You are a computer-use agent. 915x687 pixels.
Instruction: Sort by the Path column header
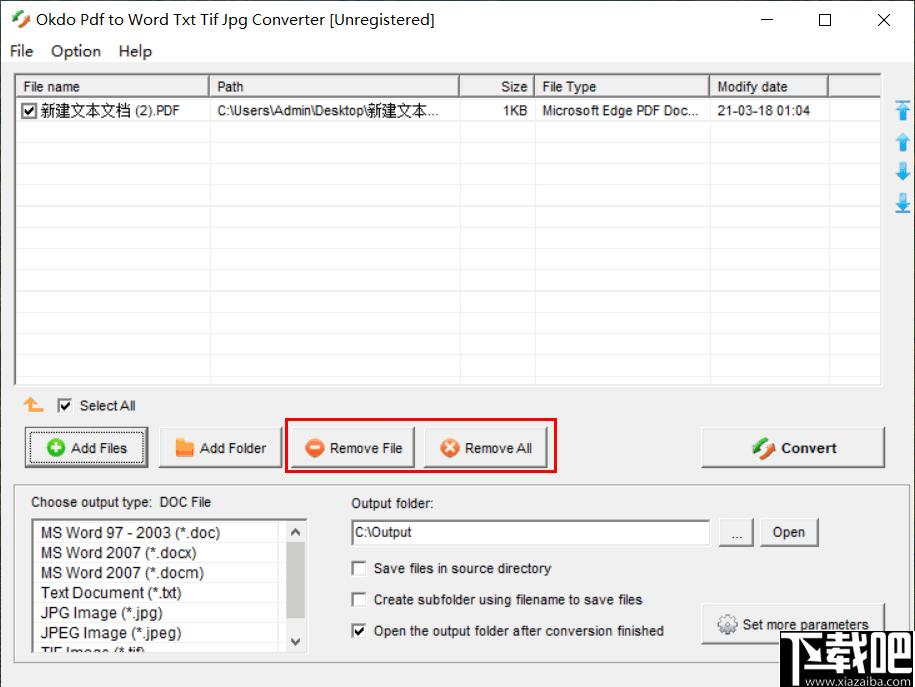334,86
